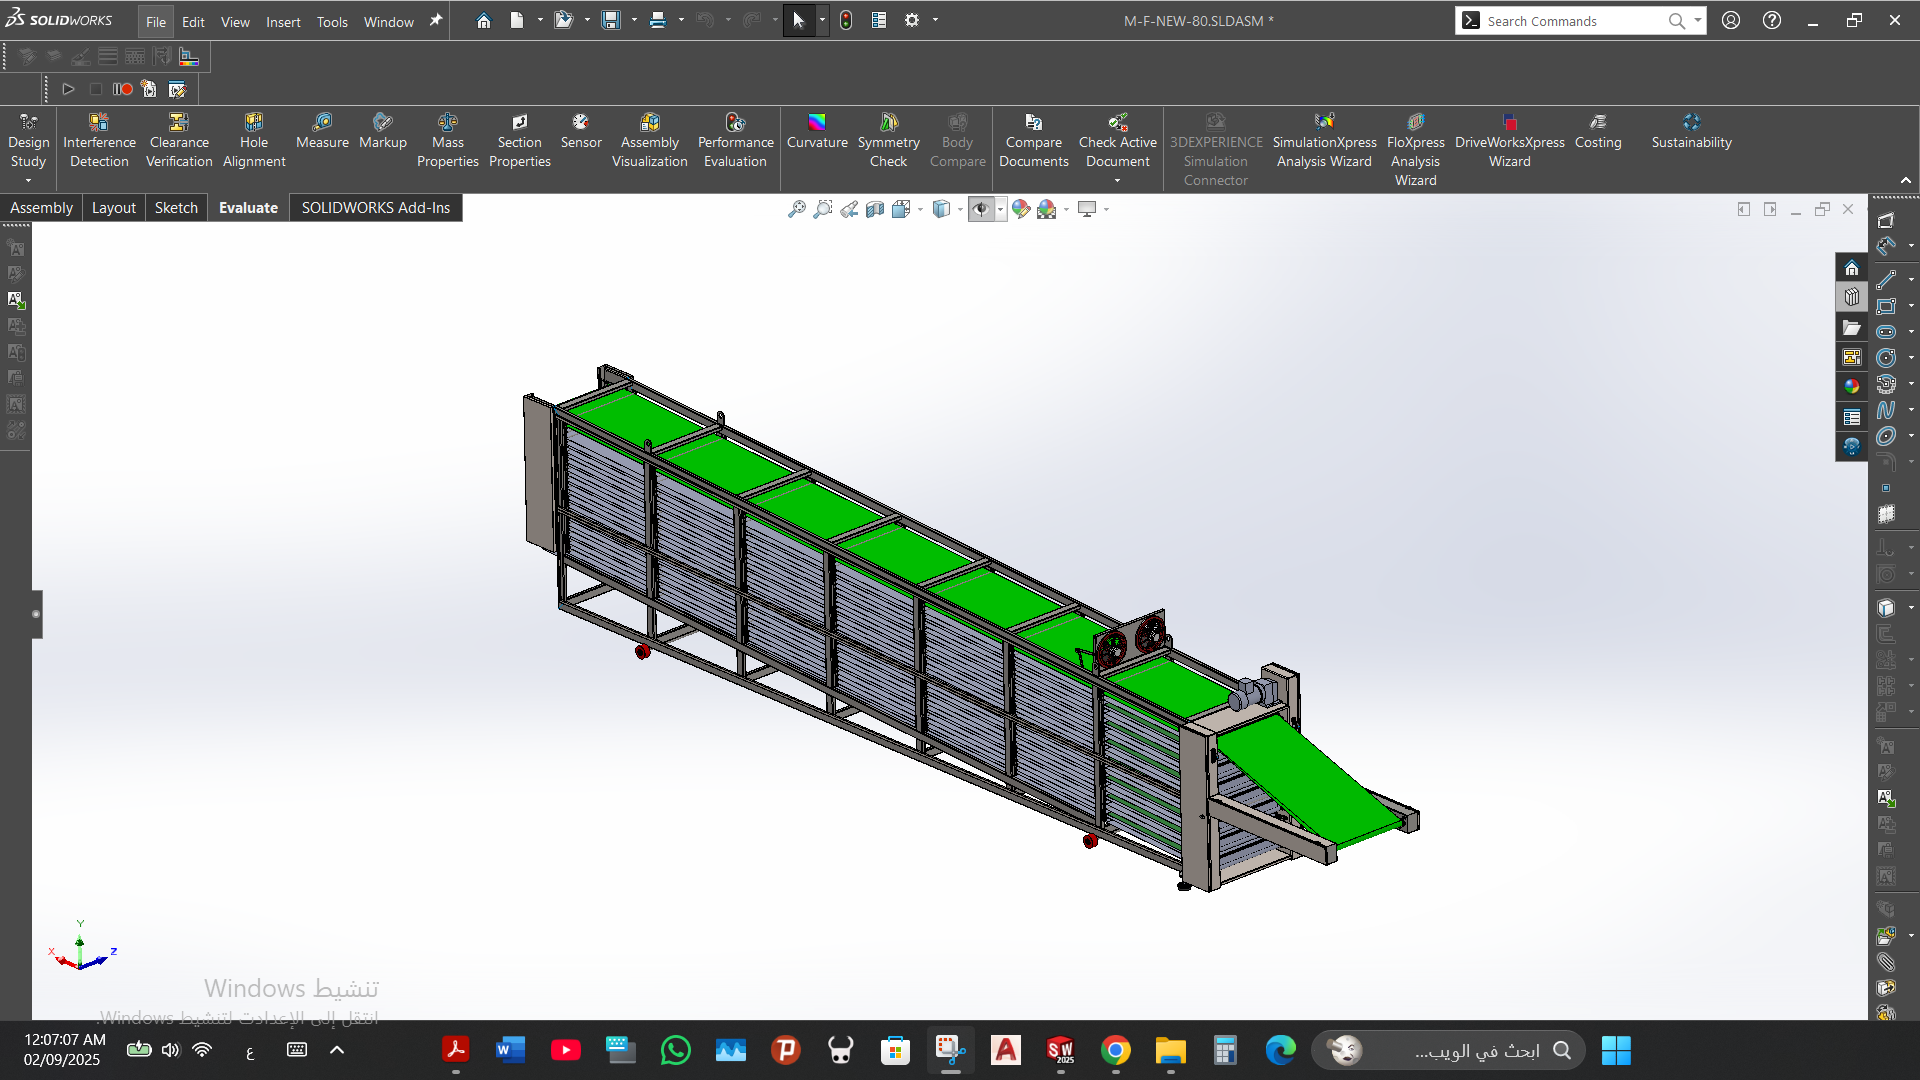Launch Clearance Verification tool

pyautogui.click(x=179, y=141)
